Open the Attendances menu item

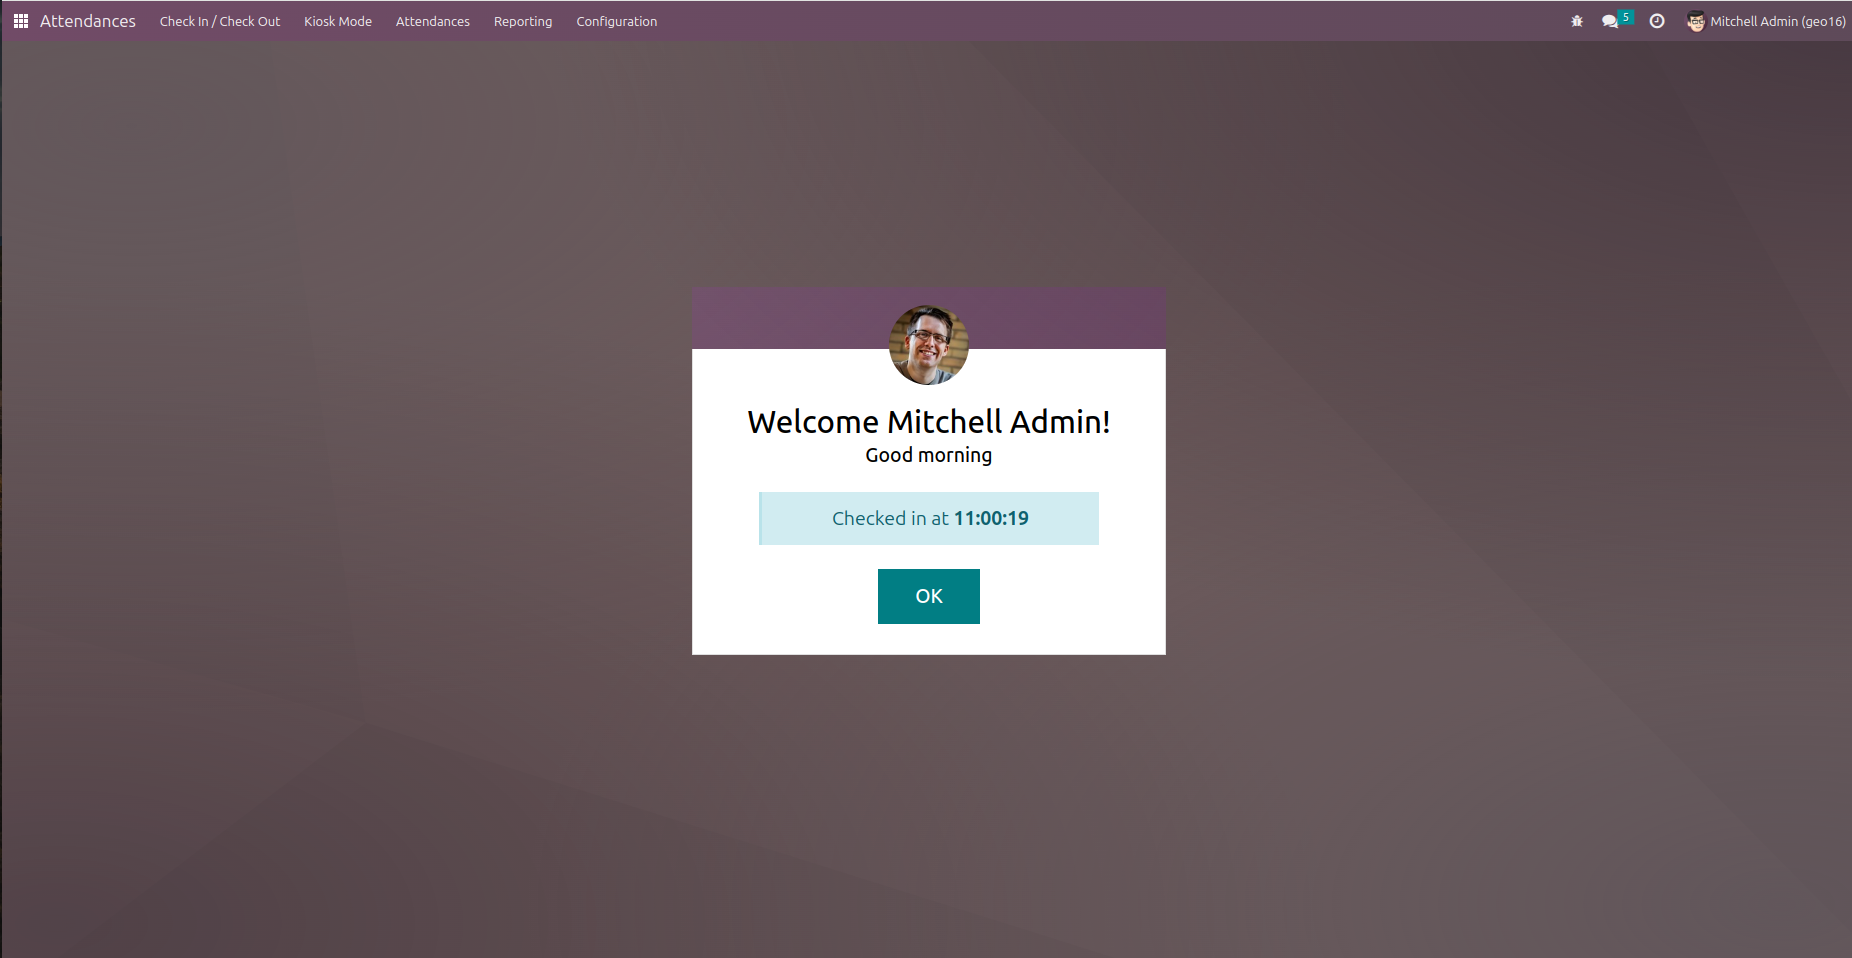coord(433,21)
